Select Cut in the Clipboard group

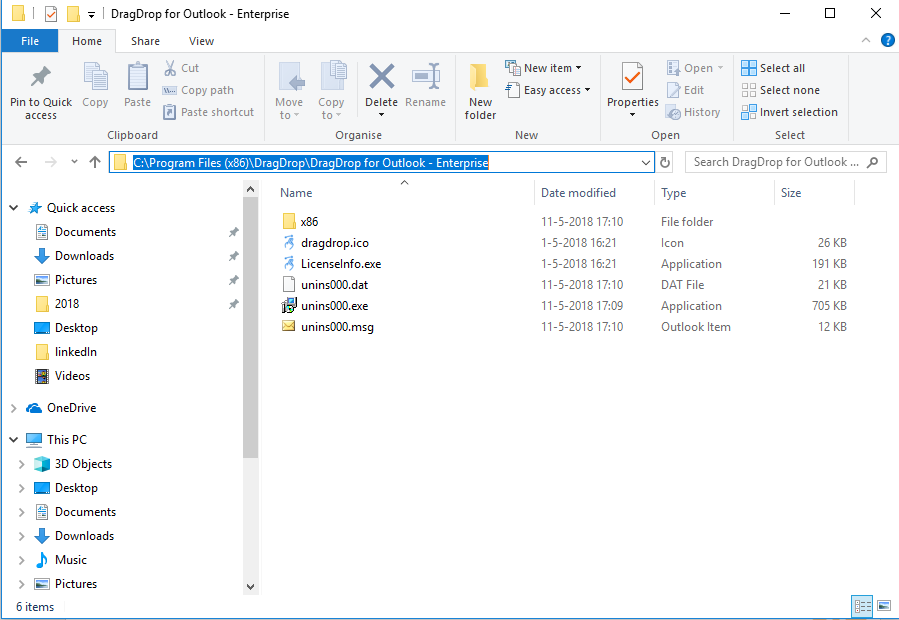[x=181, y=68]
